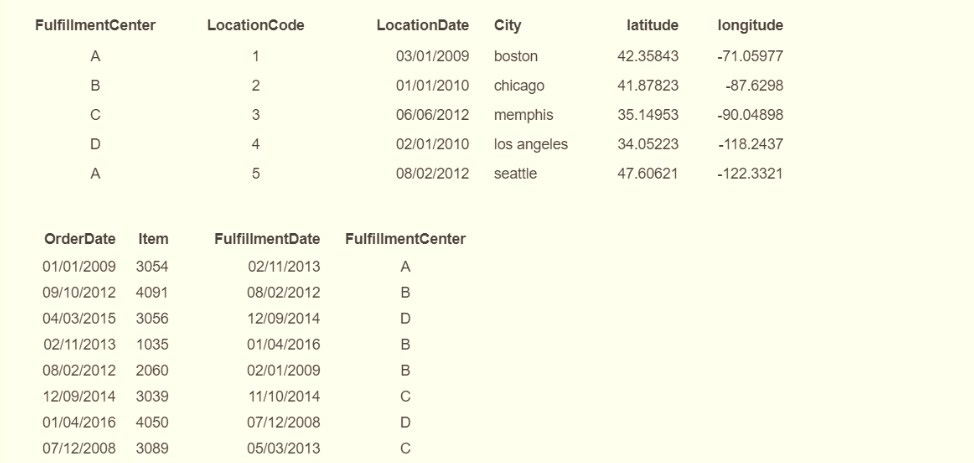Select the OrderDate column header
The image size is (974, 463).
pyautogui.click(x=81, y=239)
